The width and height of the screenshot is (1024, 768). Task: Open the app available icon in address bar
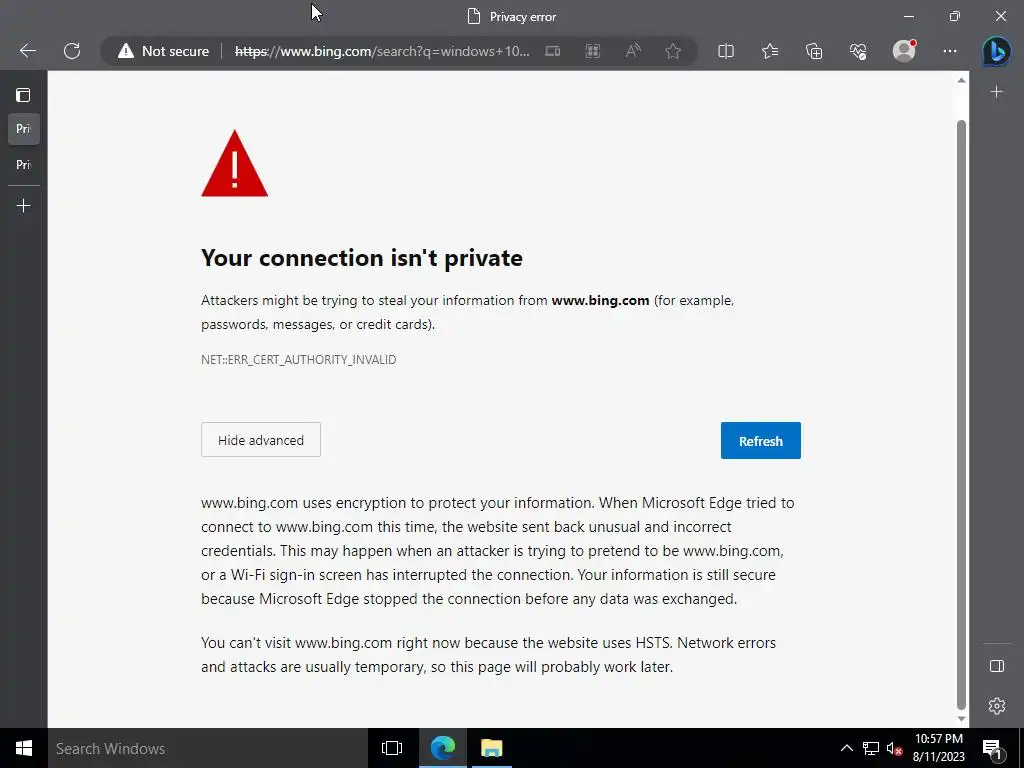pos(552,51)
